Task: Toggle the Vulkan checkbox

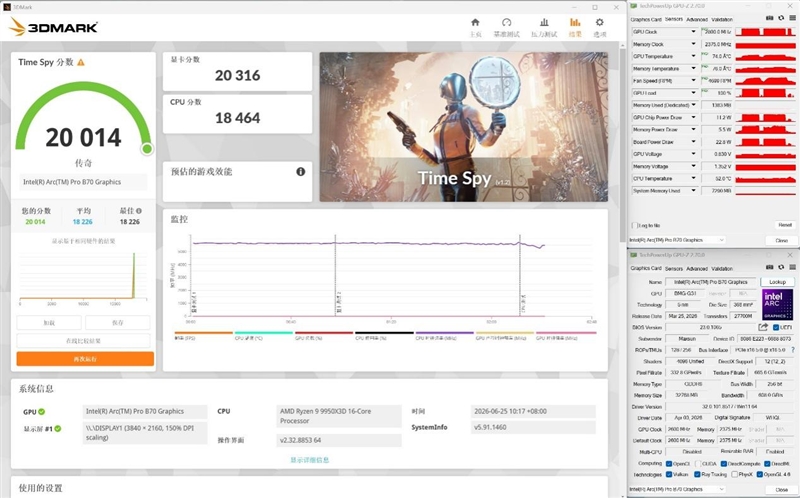Action: 669,475
